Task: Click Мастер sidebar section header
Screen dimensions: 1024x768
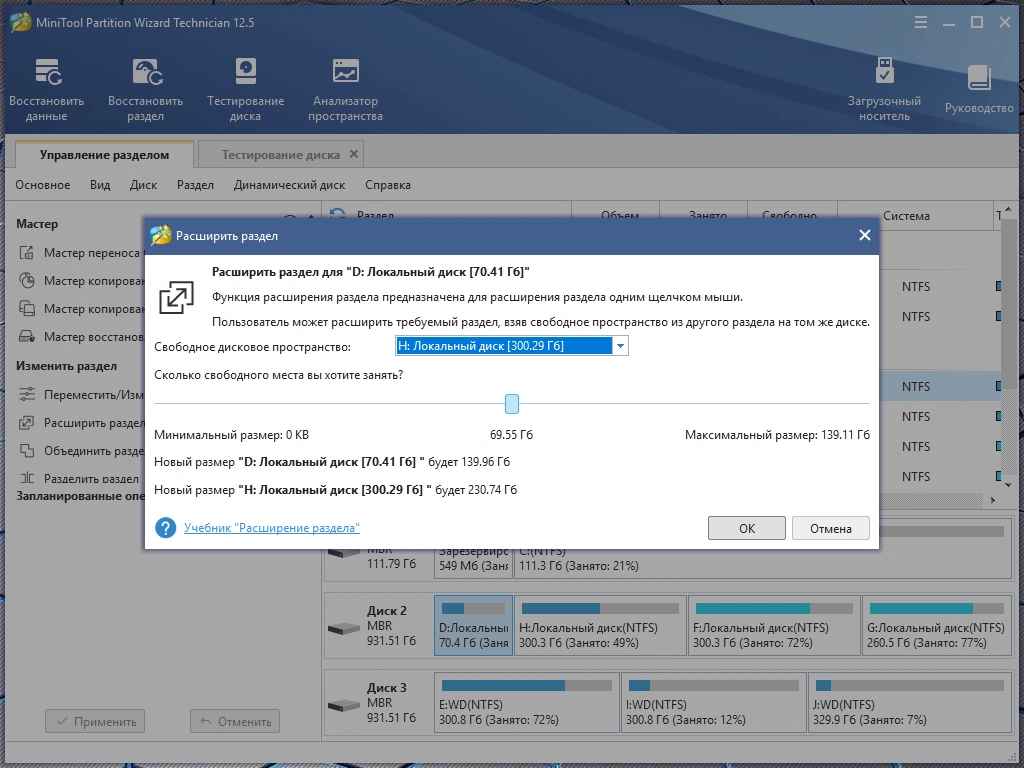Action: tap(37, 224)
